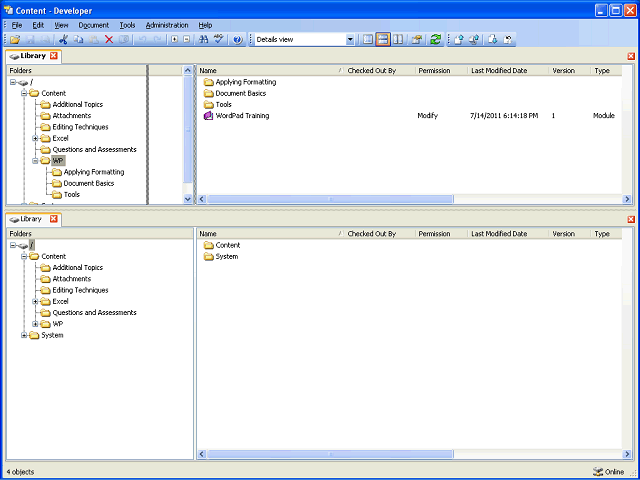This screenshot has height=480, width=640.
Task: Sort upper list by Permission column header
Action: [x=442, y=71]
